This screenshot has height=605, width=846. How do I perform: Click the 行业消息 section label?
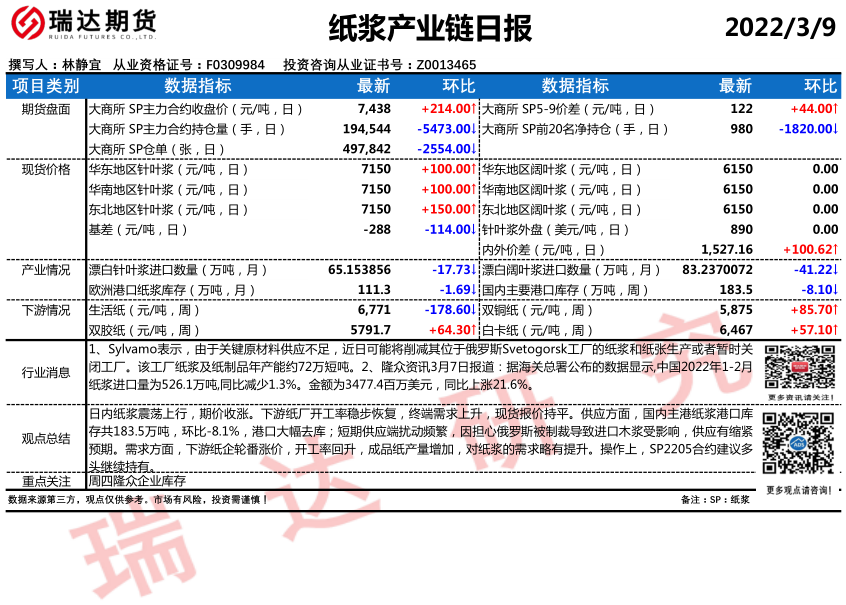[46, 373]
